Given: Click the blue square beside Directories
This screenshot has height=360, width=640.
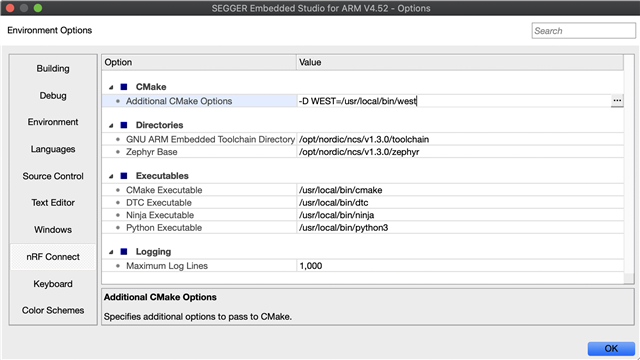Looking at the screenshot, I should (124, 125).
